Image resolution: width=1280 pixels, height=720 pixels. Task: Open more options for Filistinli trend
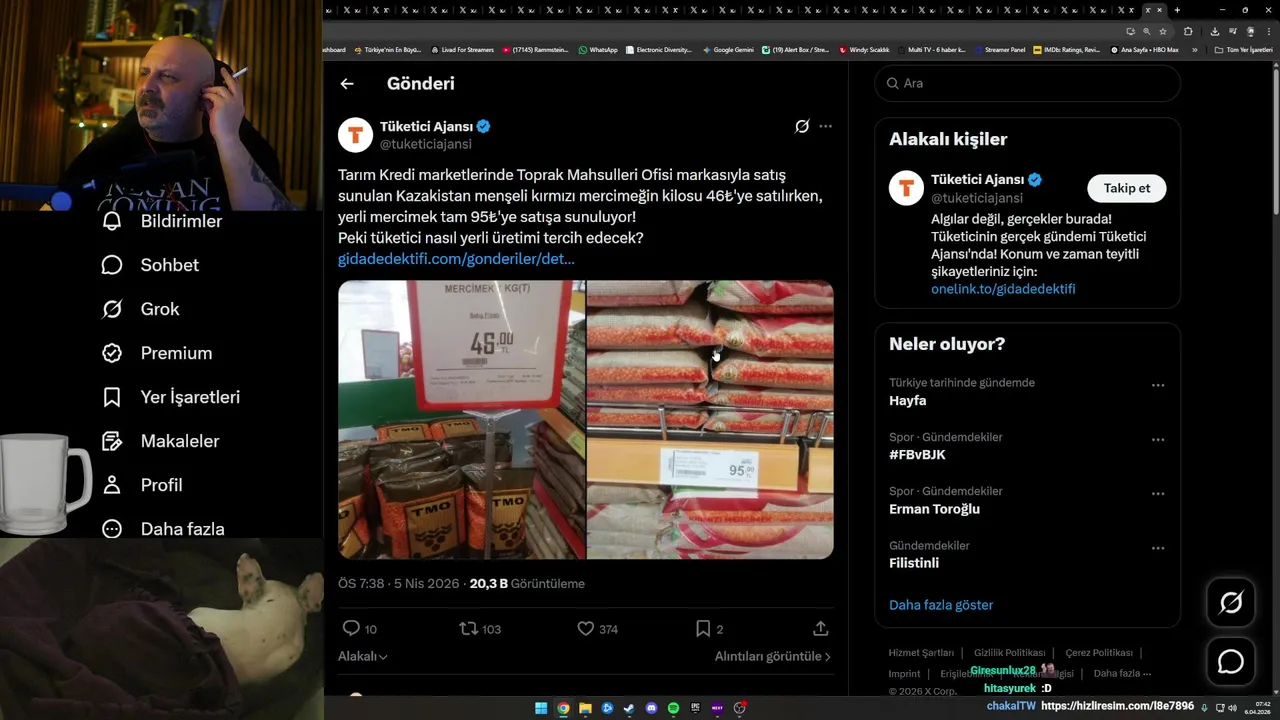click(1157, 548)
